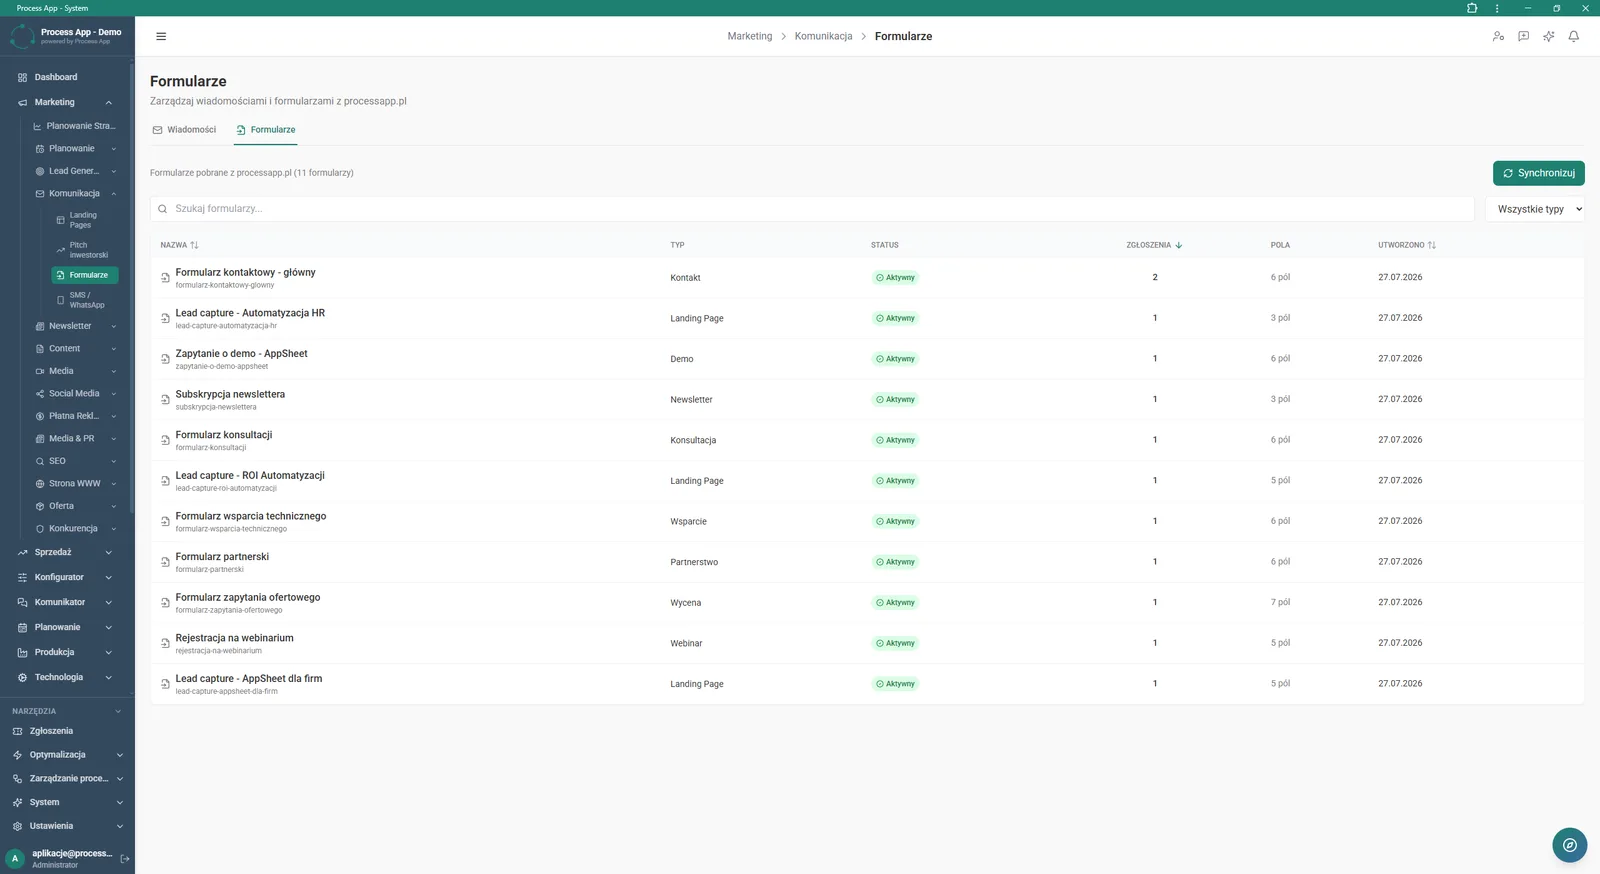Open the Wszystkie typy filter dropdown

(x=1535, y=209)
